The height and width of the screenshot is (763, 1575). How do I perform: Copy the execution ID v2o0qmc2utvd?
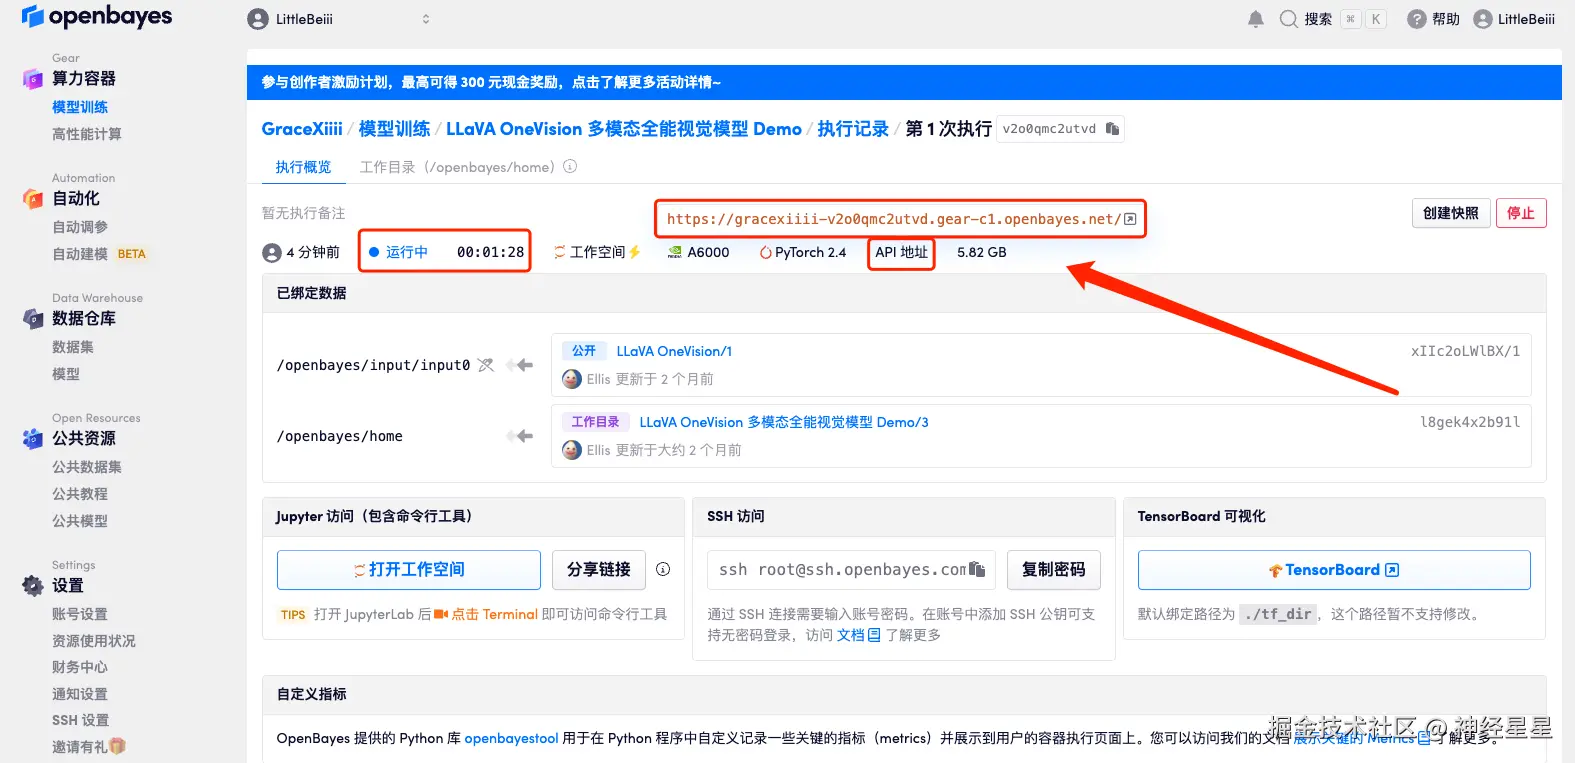(1112, 129)
